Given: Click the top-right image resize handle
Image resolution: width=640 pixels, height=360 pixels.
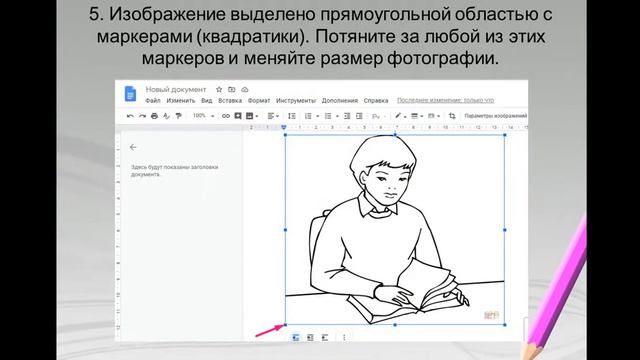Looking at the screenshot, I should [x=505, y=135].
